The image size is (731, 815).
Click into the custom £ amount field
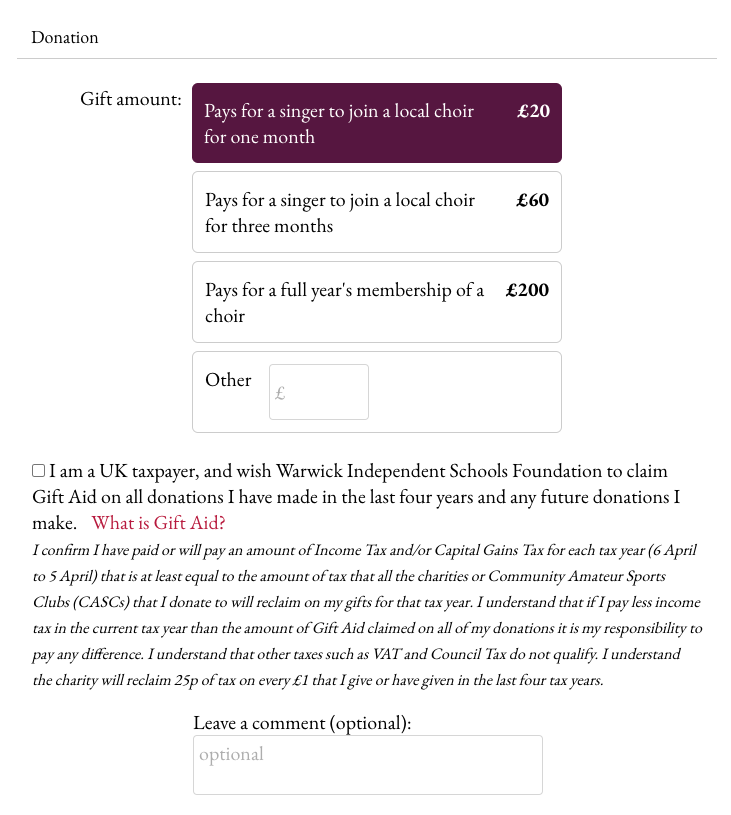[319, 392]
